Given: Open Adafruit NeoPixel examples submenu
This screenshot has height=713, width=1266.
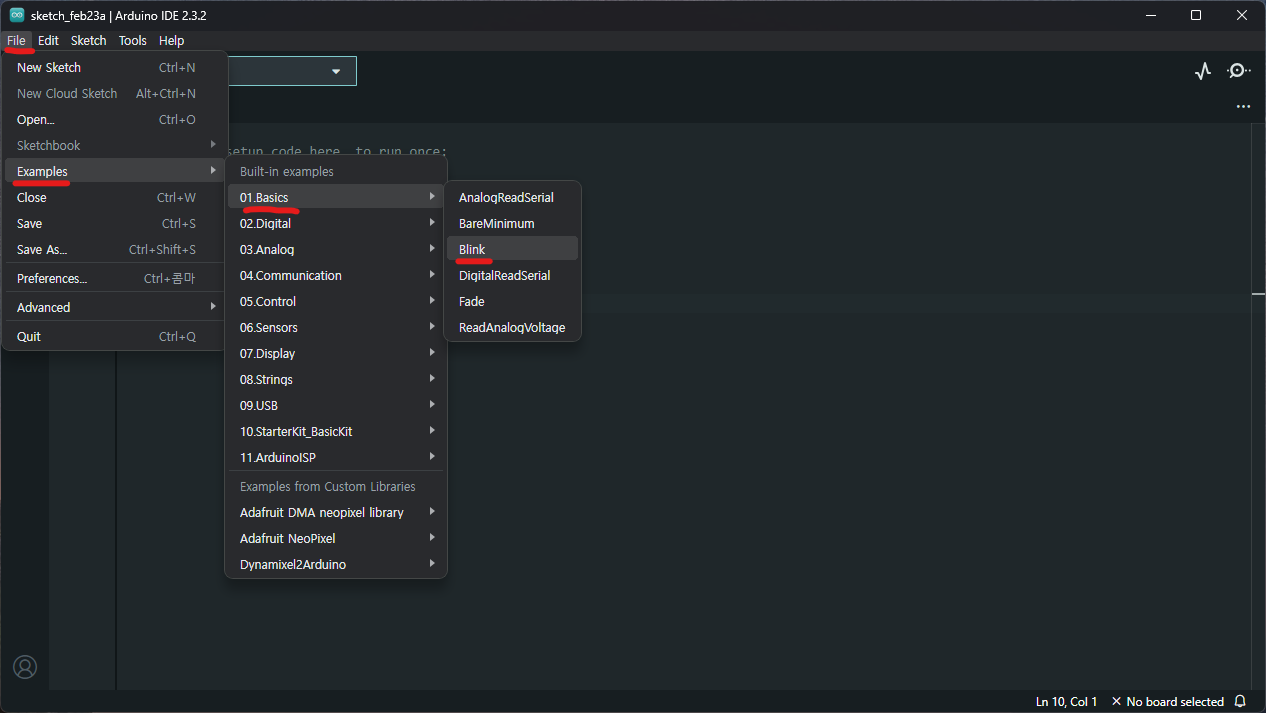Looking at the screenshot, I should pyautogui.click(x=336, y=539).
